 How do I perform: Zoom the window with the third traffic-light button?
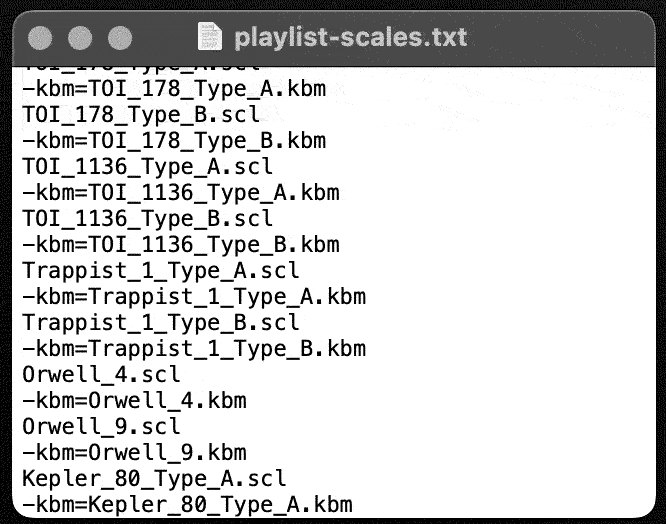click(x=120, y=38)
